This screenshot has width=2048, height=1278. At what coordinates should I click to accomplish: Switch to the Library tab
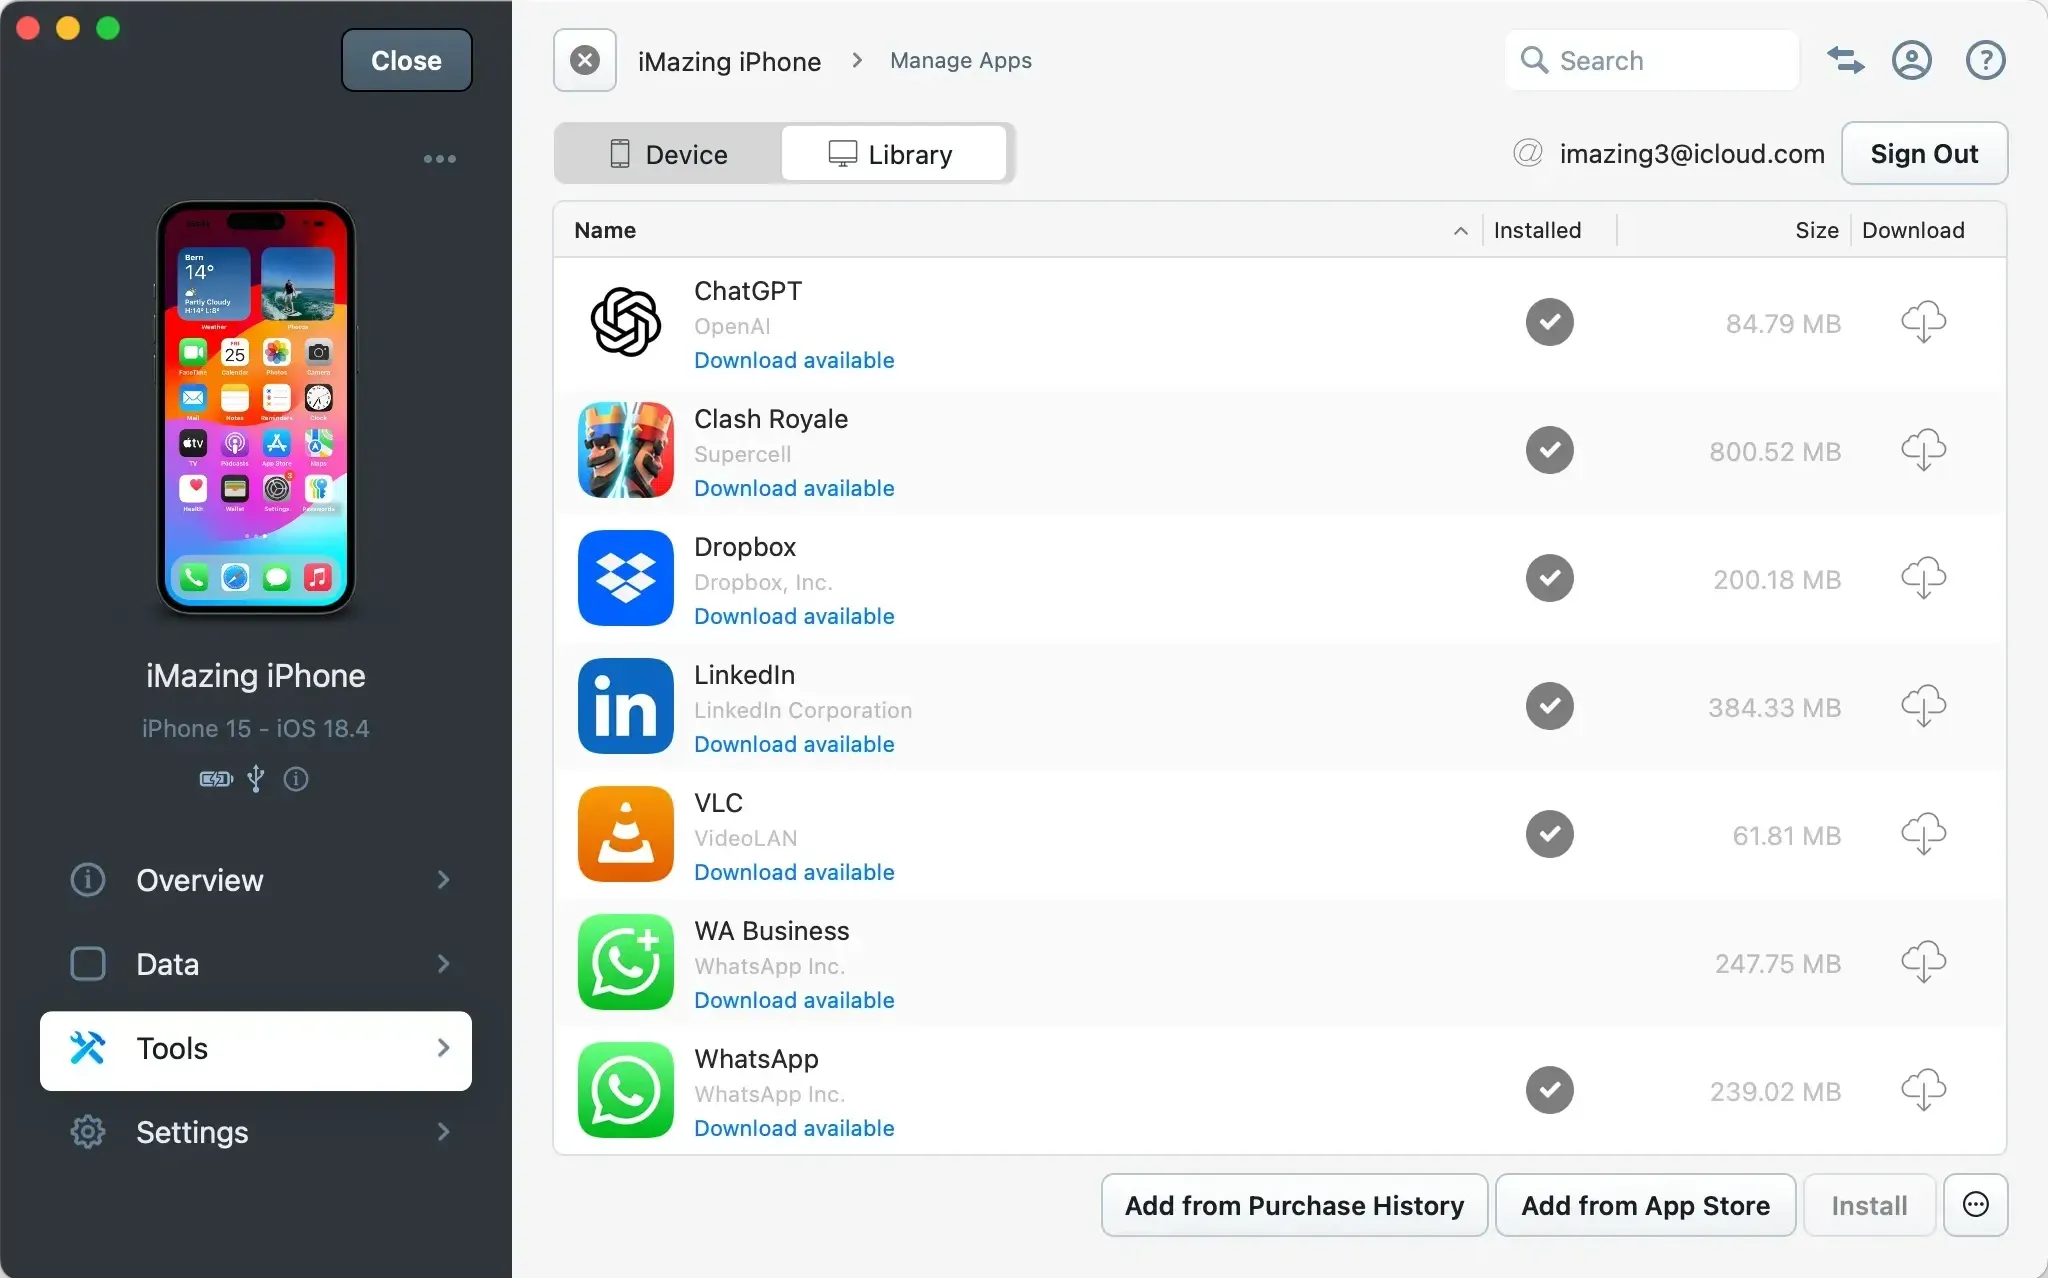point(895,153)
